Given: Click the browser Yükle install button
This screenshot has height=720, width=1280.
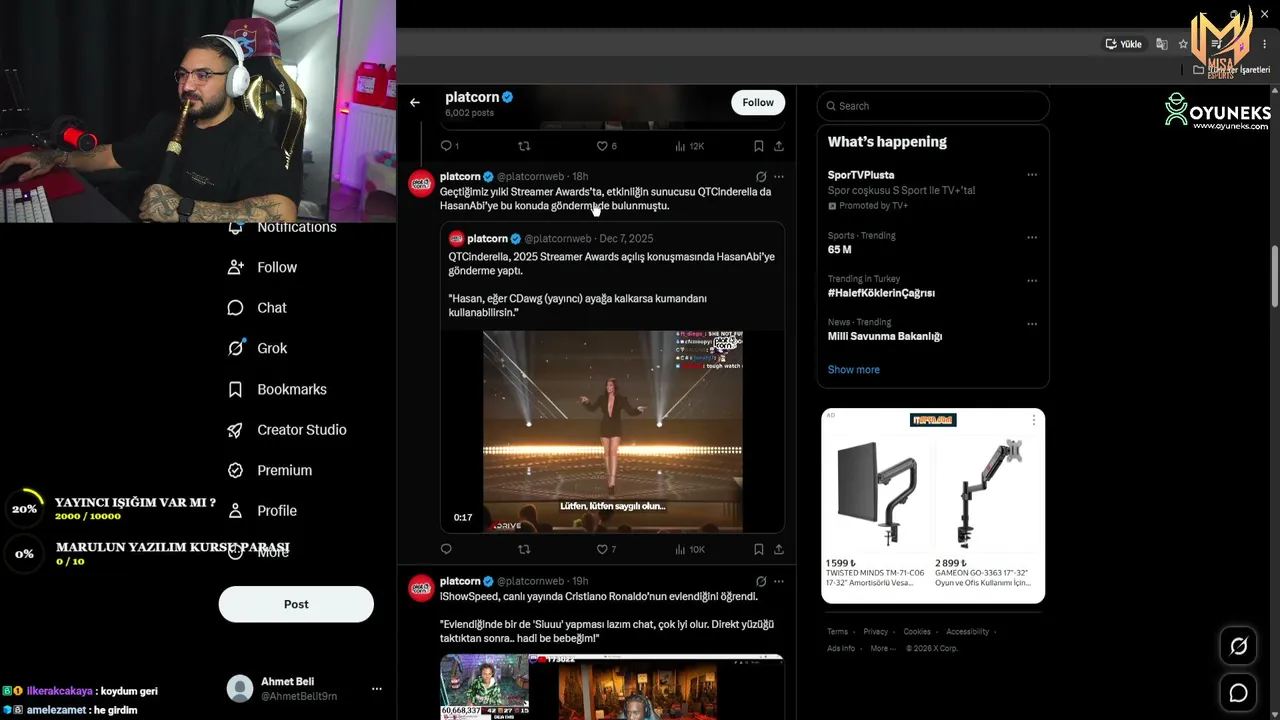Looking at the screenshot, I should tap(1123, 44).
